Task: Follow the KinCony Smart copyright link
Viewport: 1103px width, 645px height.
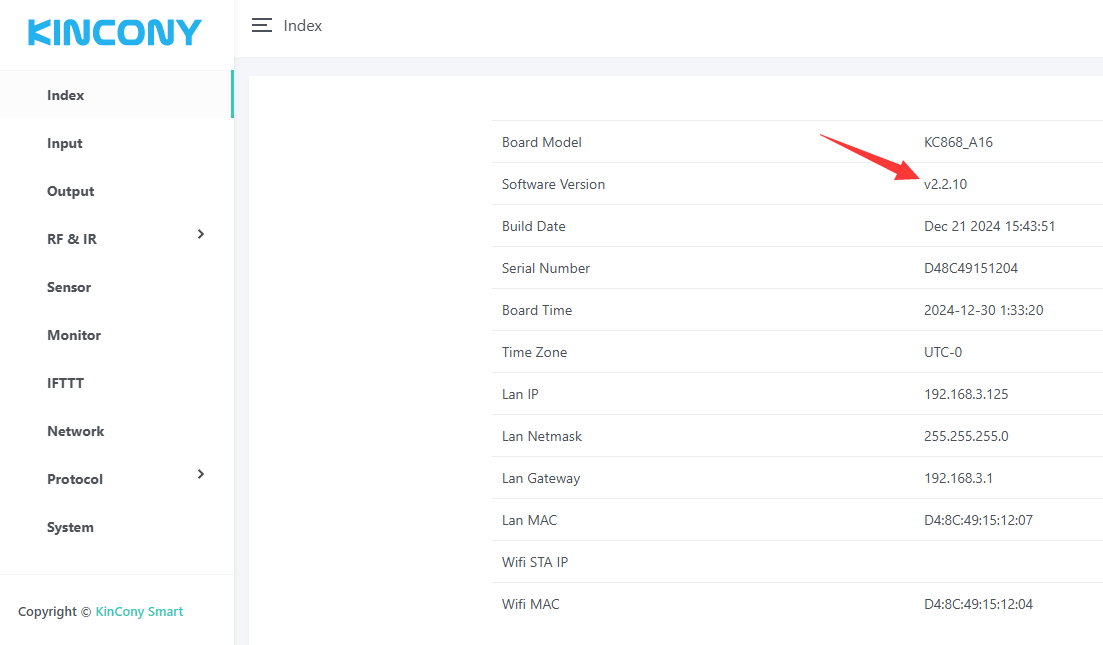Action: (139, 611)
